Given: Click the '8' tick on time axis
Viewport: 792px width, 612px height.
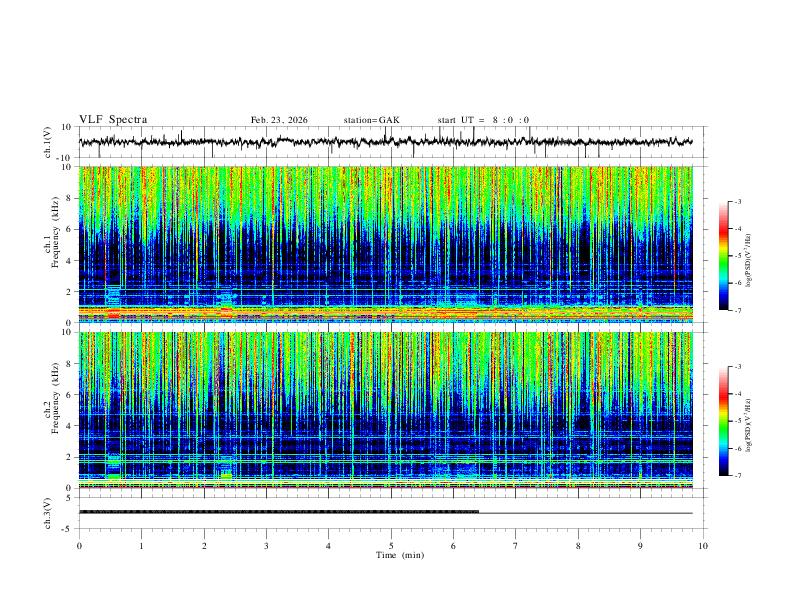Looking at the screenshot, I should coord(578,546).
